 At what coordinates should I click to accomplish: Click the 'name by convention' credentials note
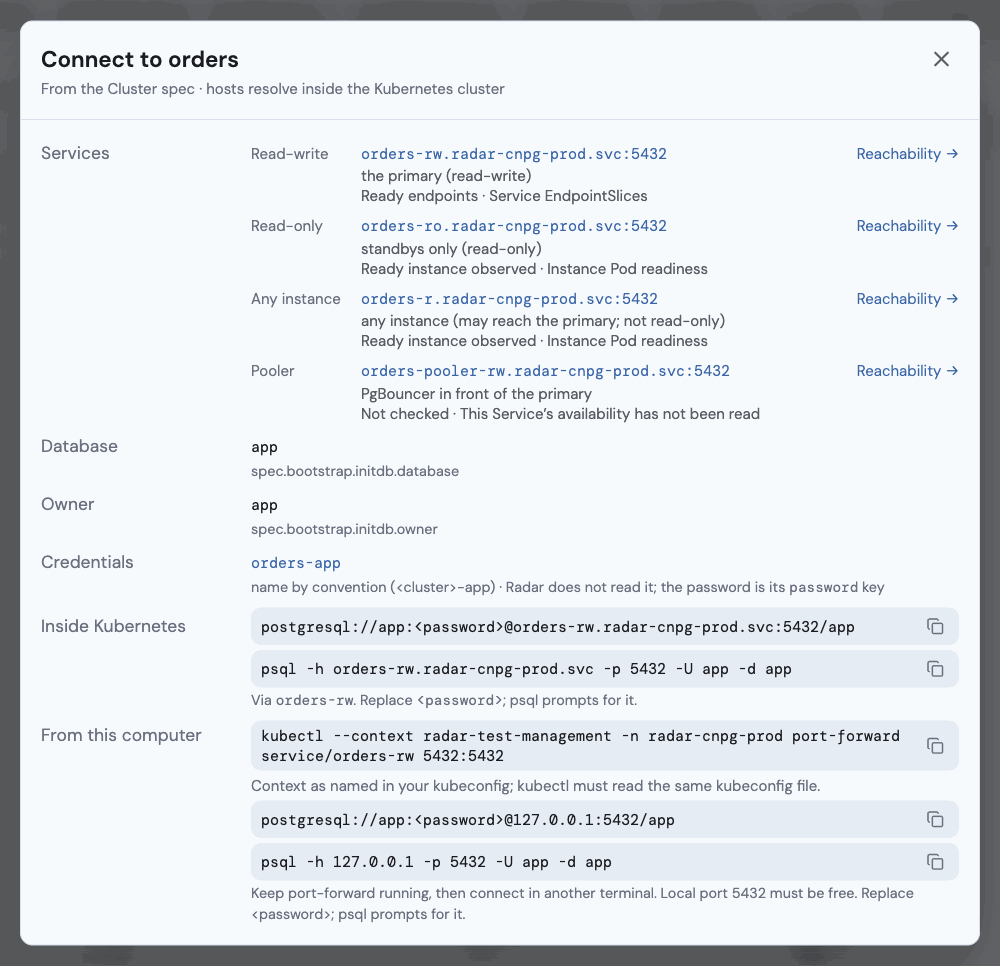[568, 587]
